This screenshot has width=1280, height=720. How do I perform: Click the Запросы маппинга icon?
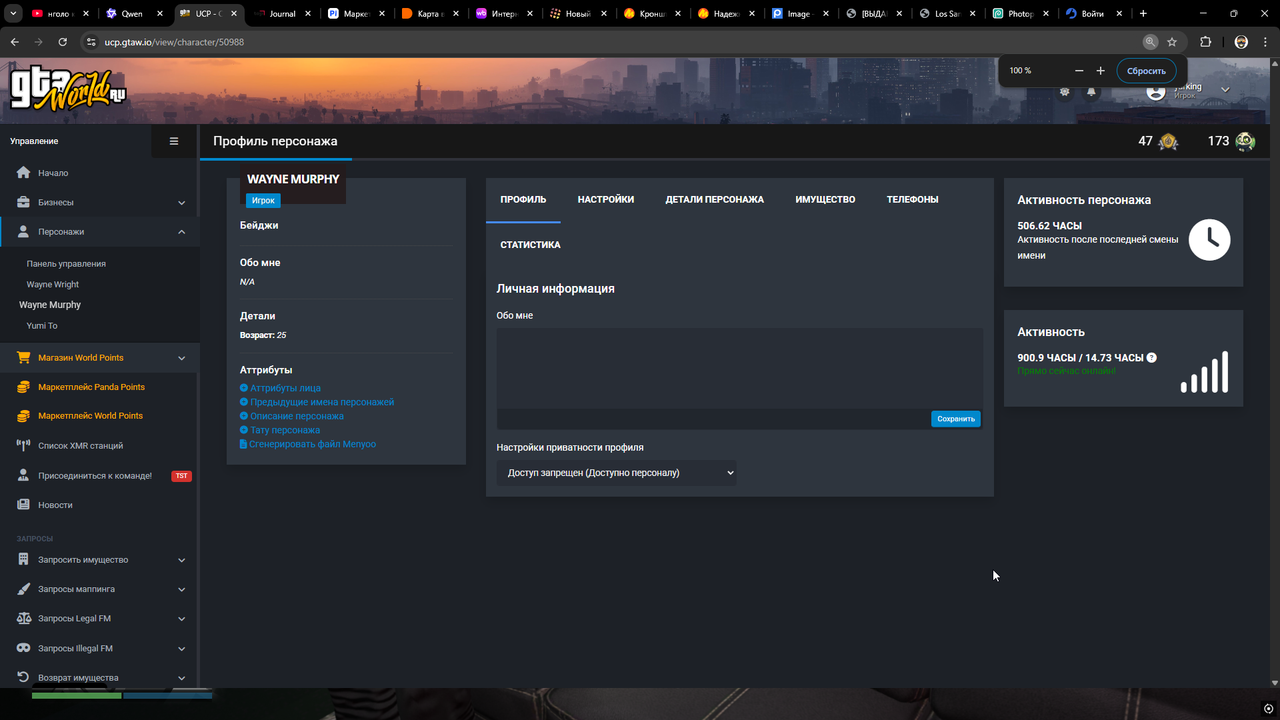click(x=24, y=589)
